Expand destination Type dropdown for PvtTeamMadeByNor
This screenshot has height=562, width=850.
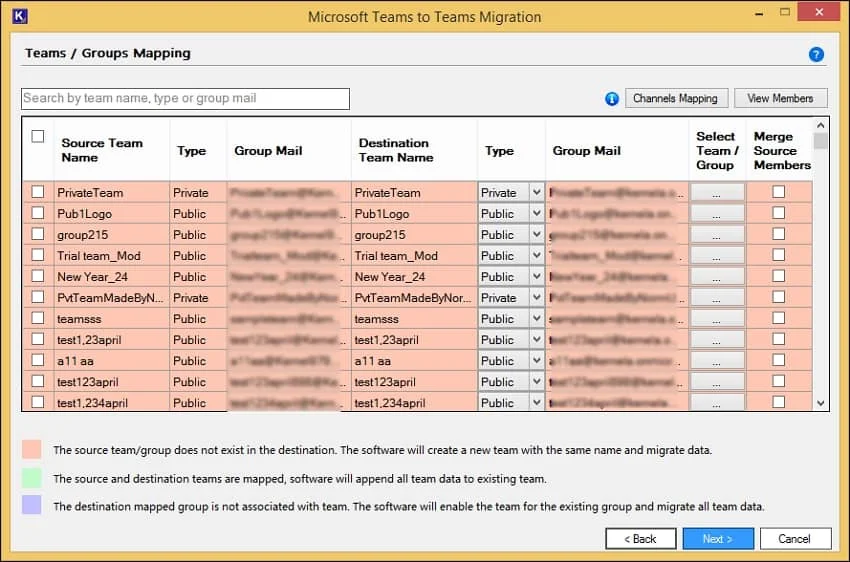(536, 298)
